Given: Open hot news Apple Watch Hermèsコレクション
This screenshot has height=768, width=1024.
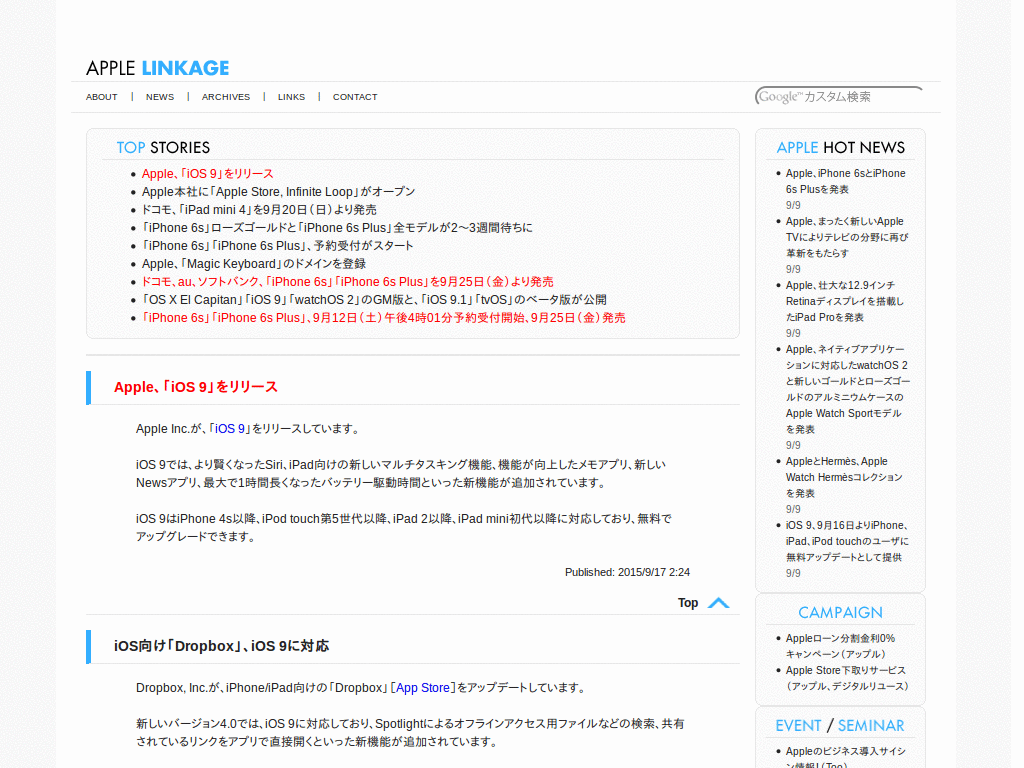Looking at the screenshot, I should tap(844, 477).
